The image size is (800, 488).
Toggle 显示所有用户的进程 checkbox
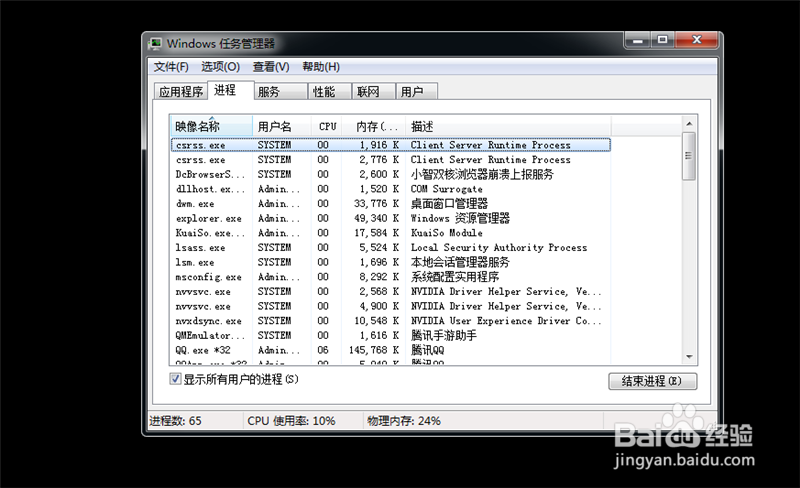175,379
